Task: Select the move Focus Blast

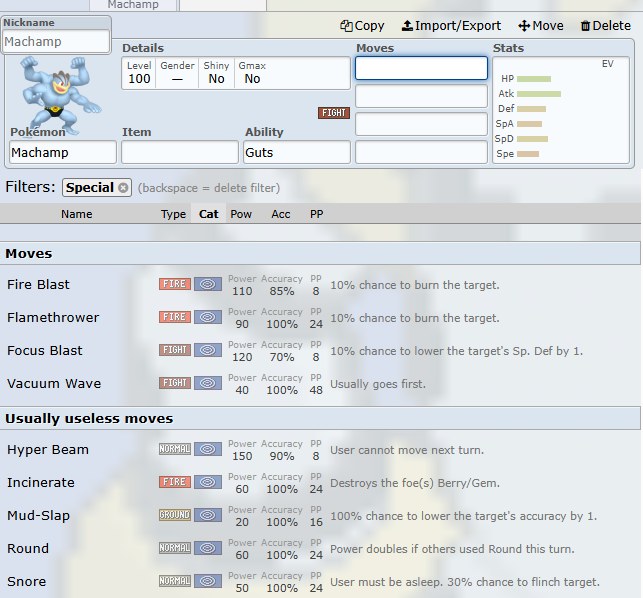Action: [x=320, y=351]
